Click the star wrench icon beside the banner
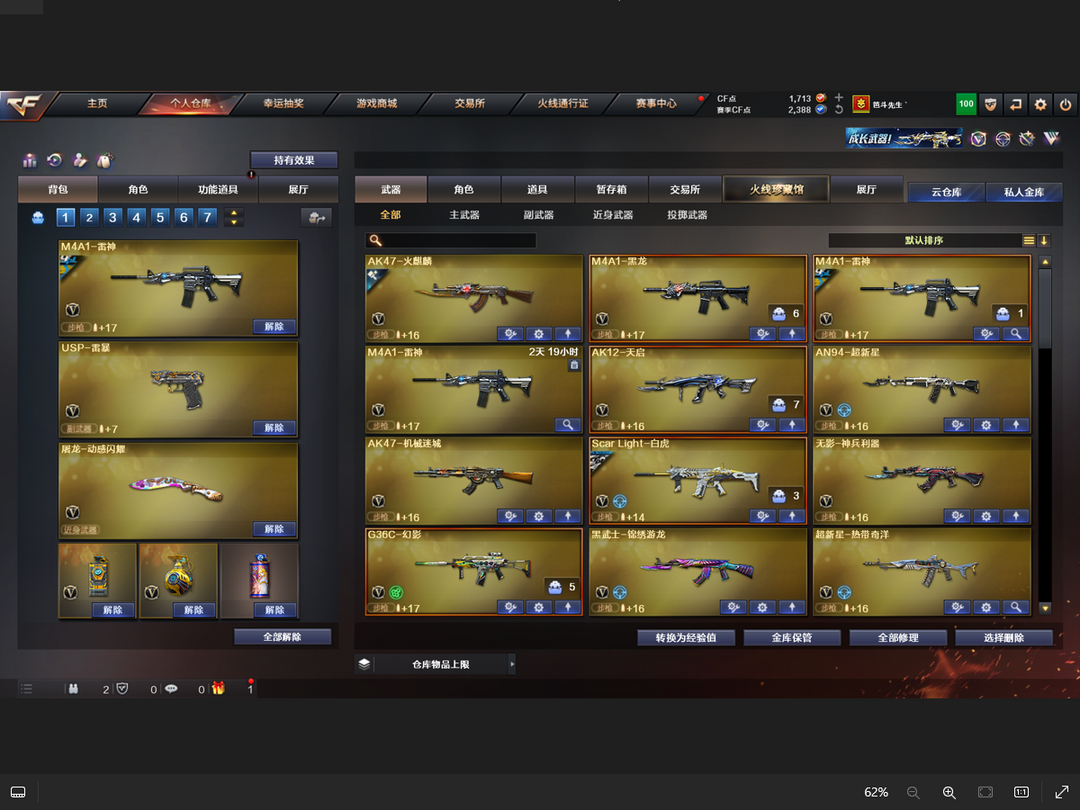Image resolution: width=1080 pixels, height=810 pixels. (x=1027, y=139)
